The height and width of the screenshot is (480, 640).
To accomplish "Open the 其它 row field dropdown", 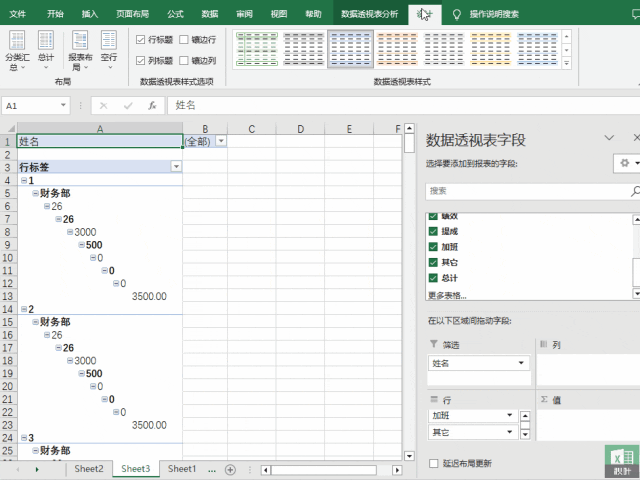I will coord(509,432).
